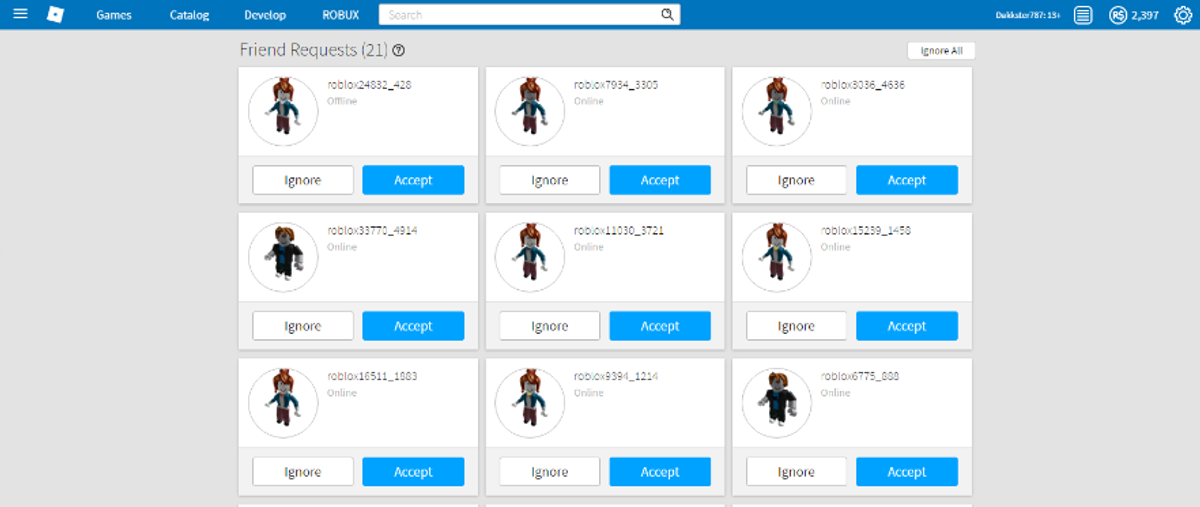Click the 2,397 Robux balance amount
Screen dimensions: 1200x507
[x=1145, y=15]
